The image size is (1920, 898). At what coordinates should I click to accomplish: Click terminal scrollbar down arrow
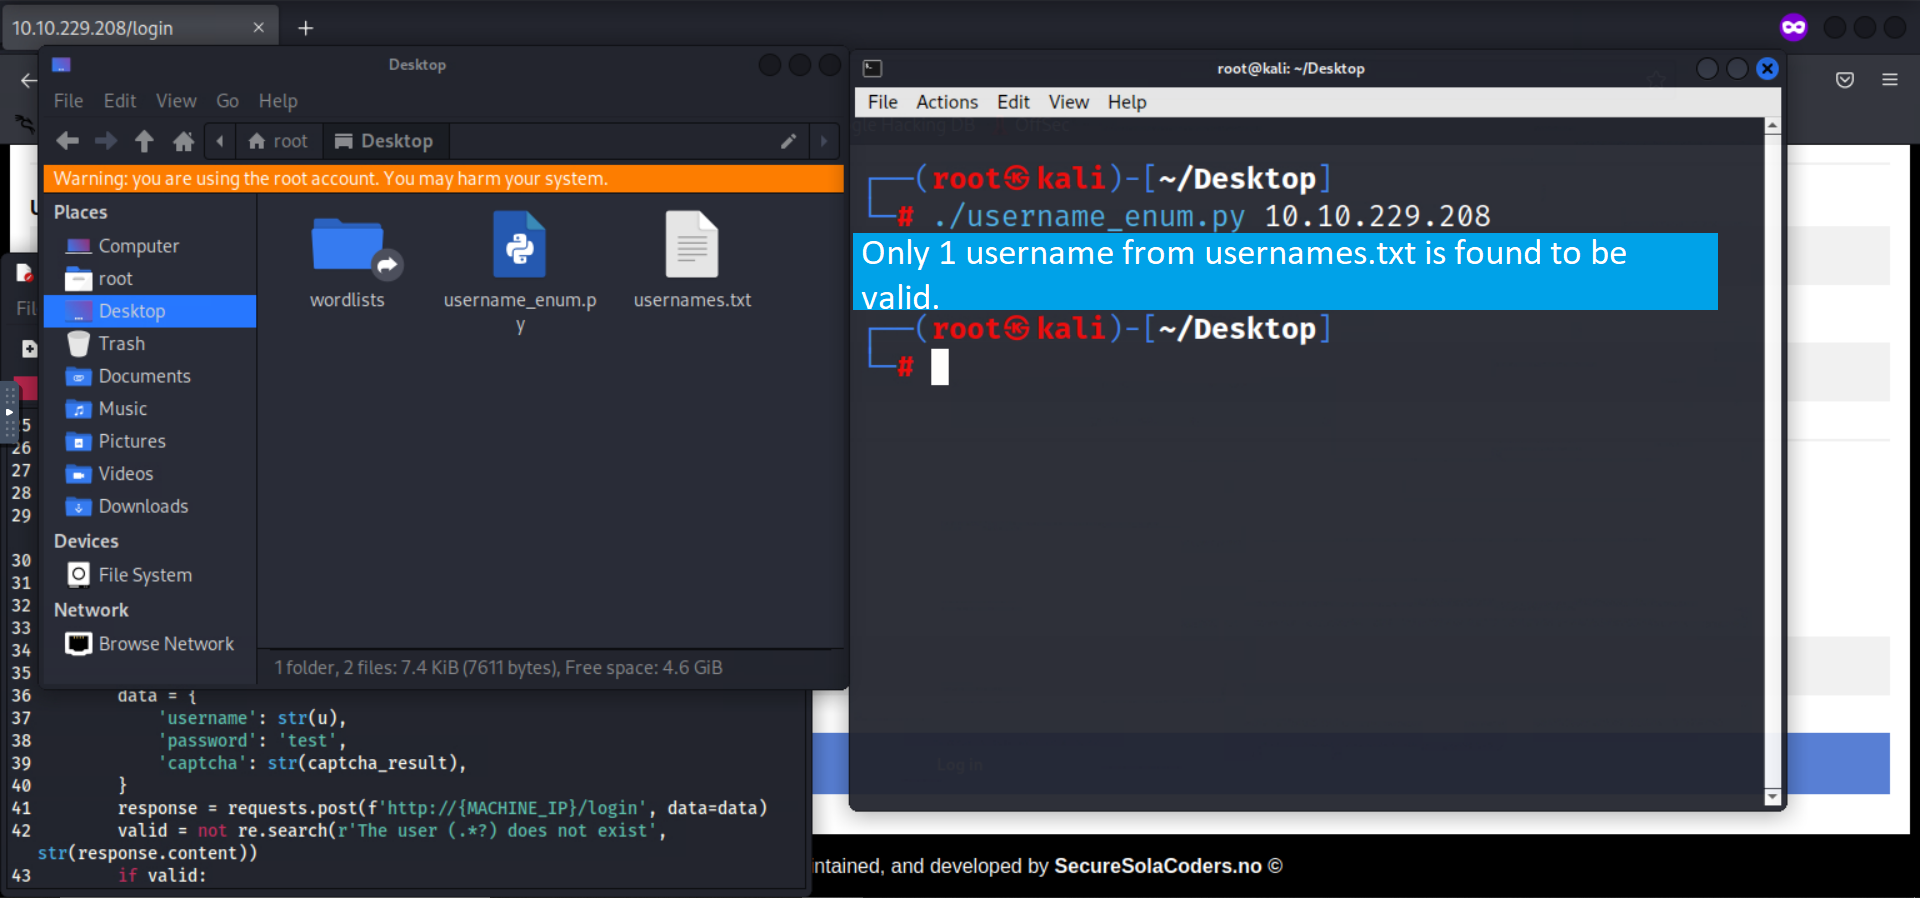click(1773, 797)
